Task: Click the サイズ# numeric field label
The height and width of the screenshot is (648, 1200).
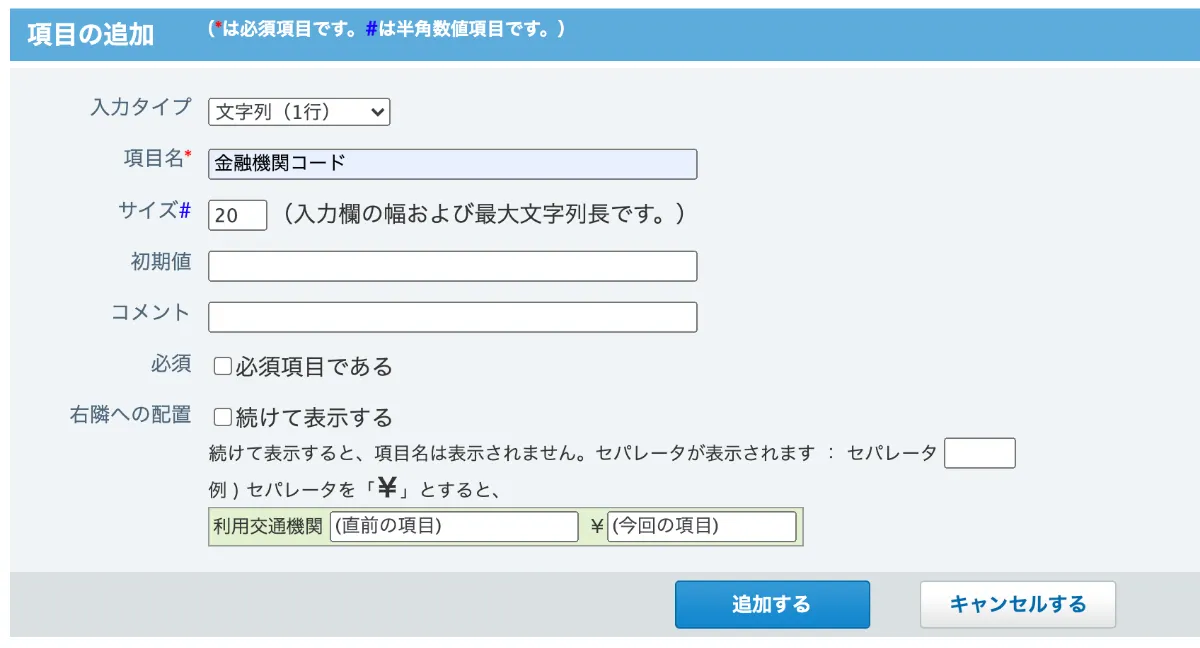Action: click(x=154, y=210)
